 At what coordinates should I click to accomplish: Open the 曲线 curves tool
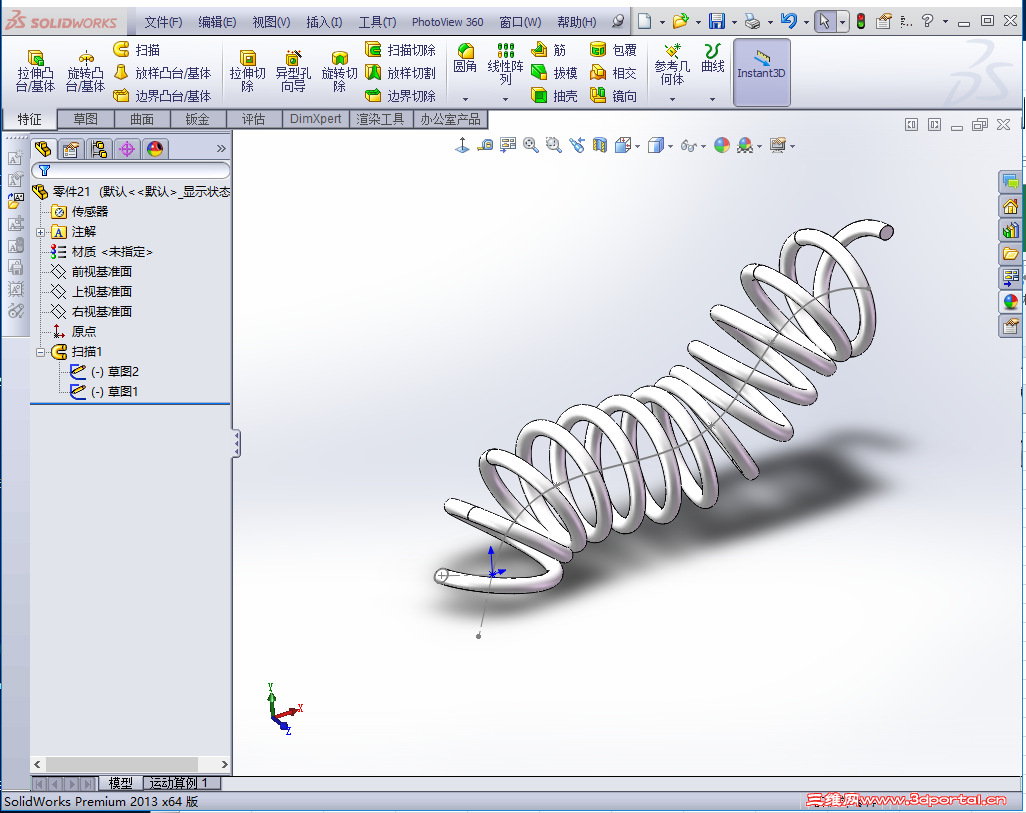[x=713, y=58]
